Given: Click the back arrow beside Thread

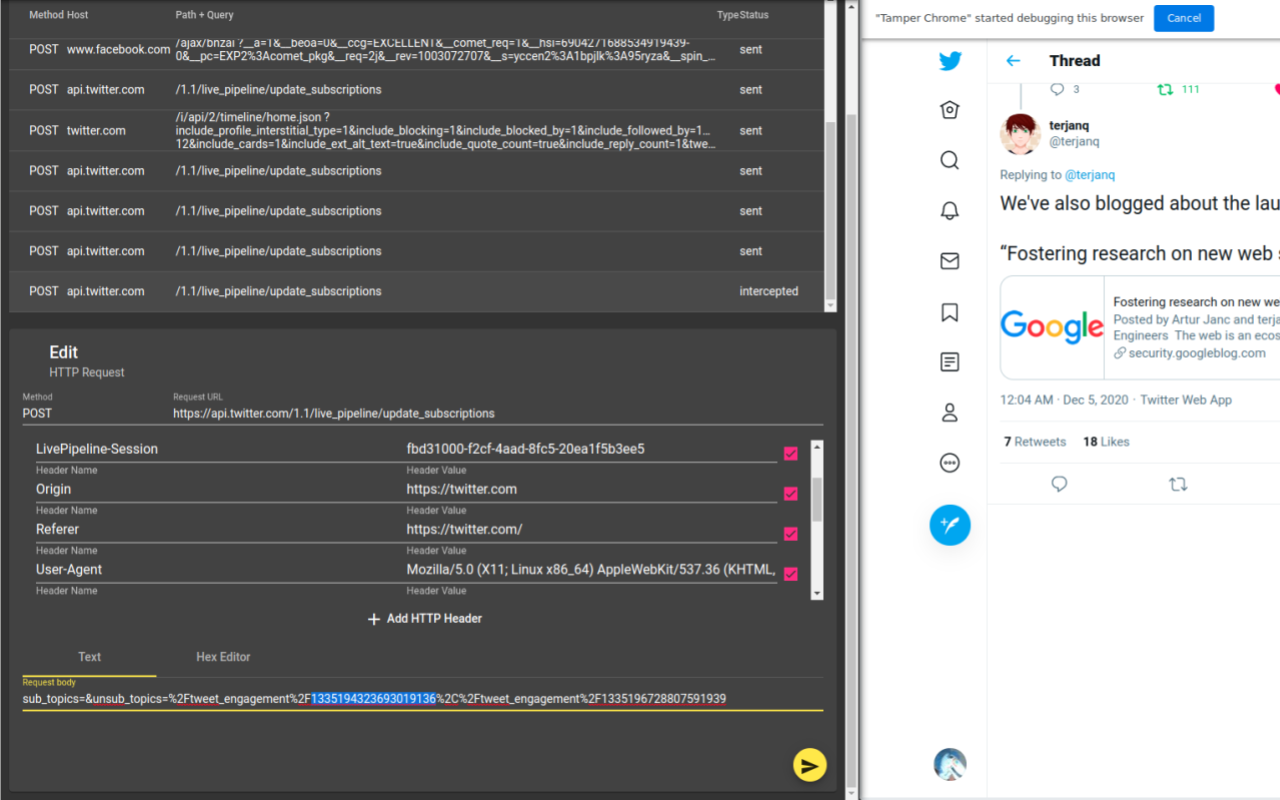Looking at the screenshot, I should (x=1013, y=61).
